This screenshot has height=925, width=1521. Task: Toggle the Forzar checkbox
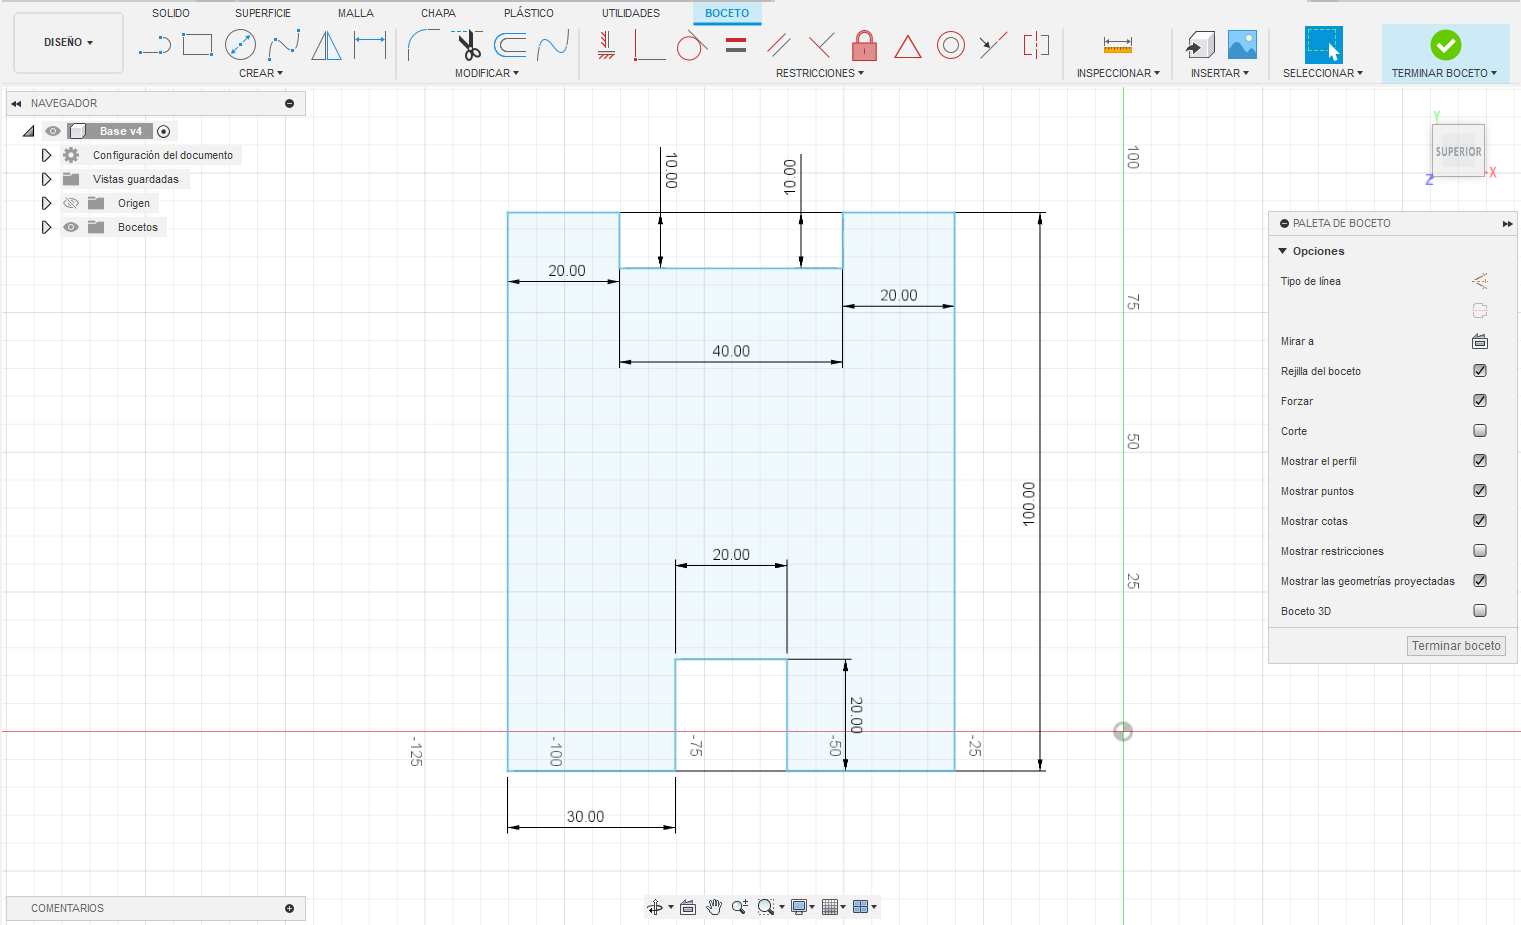[1480, 401]
